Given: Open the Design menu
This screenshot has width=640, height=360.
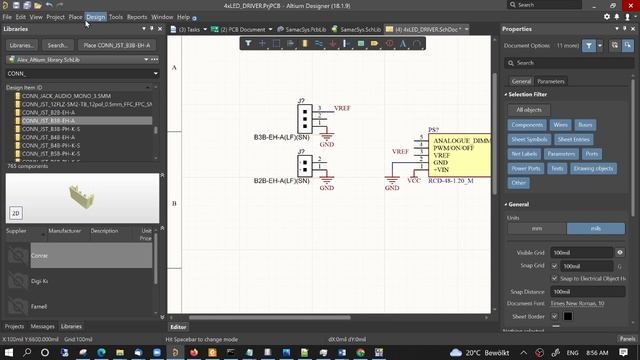Looking at the screenshot, I should click(x=96, y=17).
